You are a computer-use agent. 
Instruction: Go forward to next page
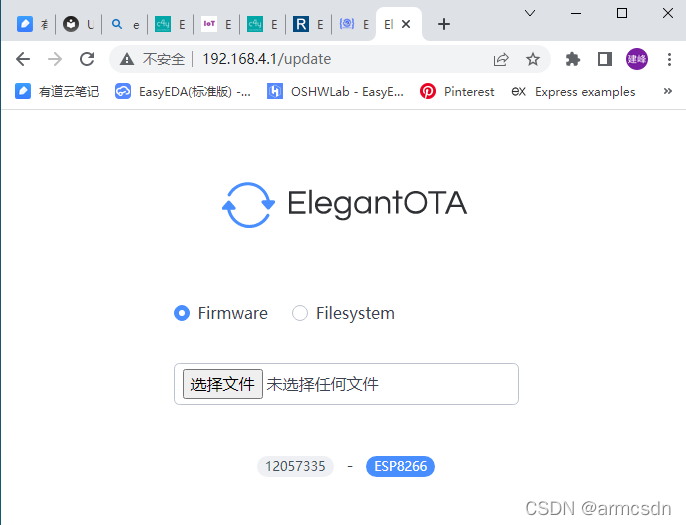point(55,59)
